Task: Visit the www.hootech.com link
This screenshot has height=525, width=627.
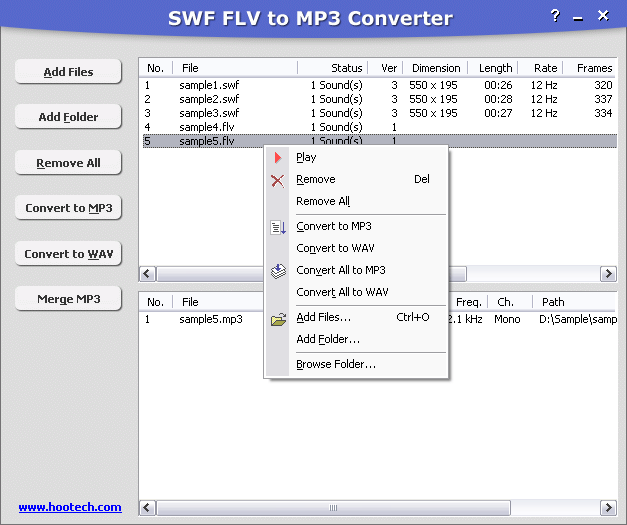Action: tap(70, 507)
